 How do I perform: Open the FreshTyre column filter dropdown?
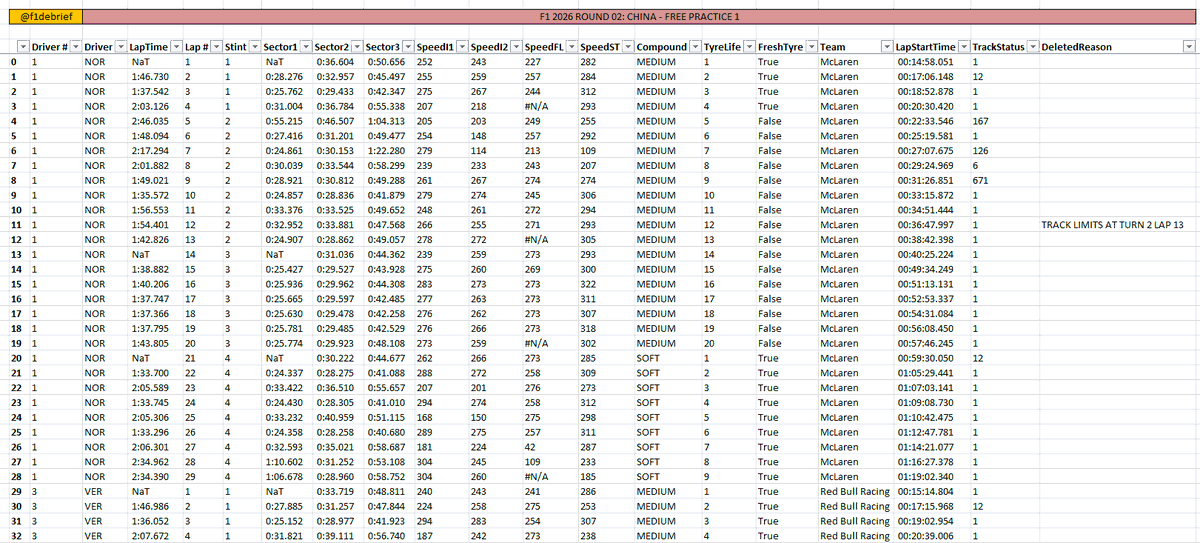[810, 47]
